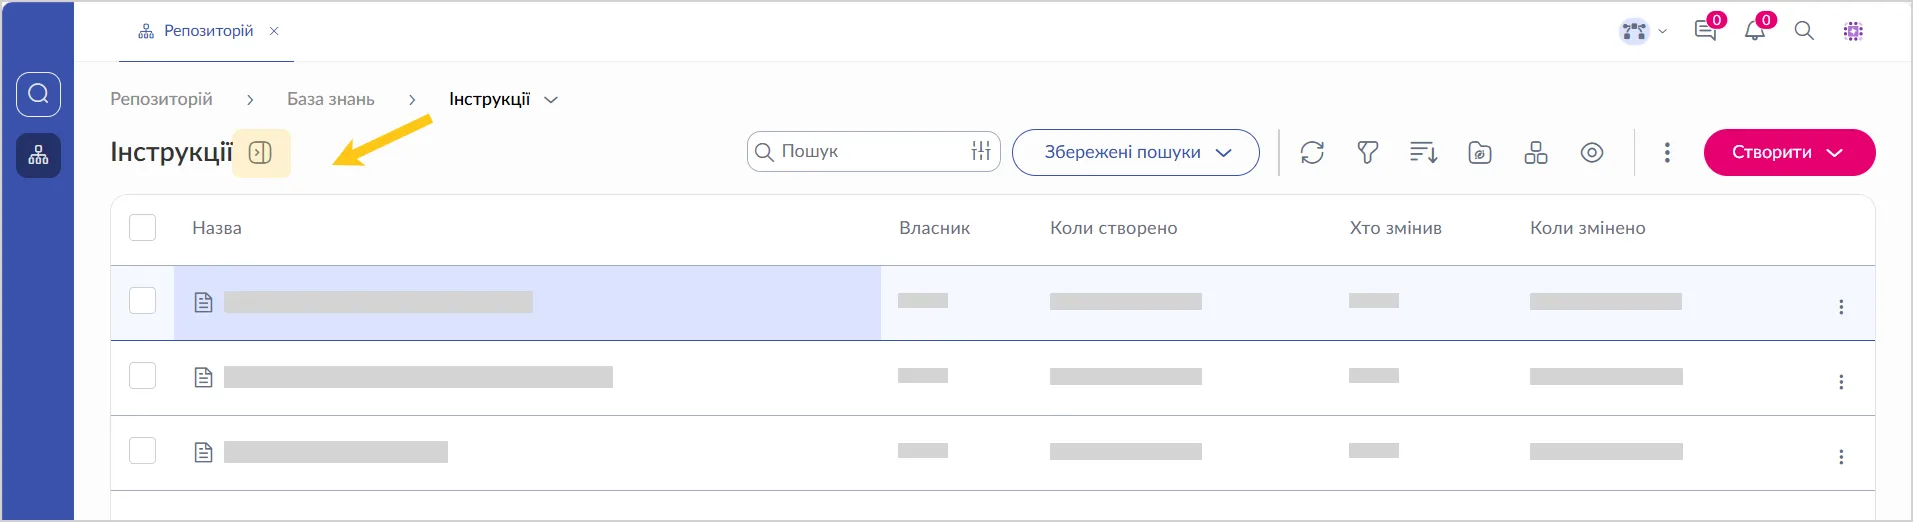
Task: Toggle the side panel icon next to Інструкції
Action: (x=260, y=153)
